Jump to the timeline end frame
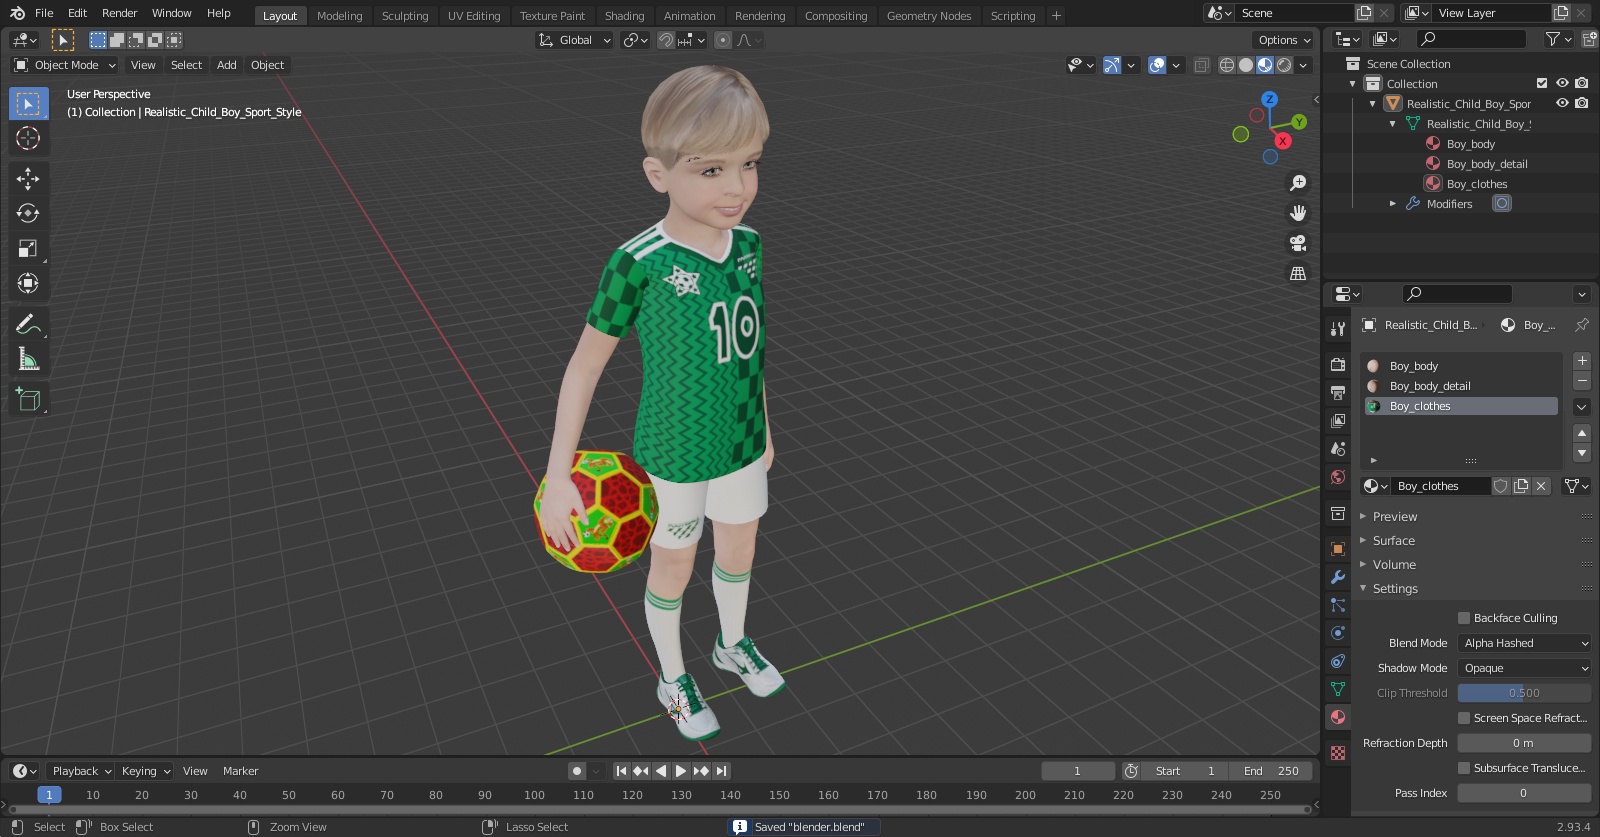This screenshot has height=837, width=1600. pyautogui.click(x=721, y=771)
